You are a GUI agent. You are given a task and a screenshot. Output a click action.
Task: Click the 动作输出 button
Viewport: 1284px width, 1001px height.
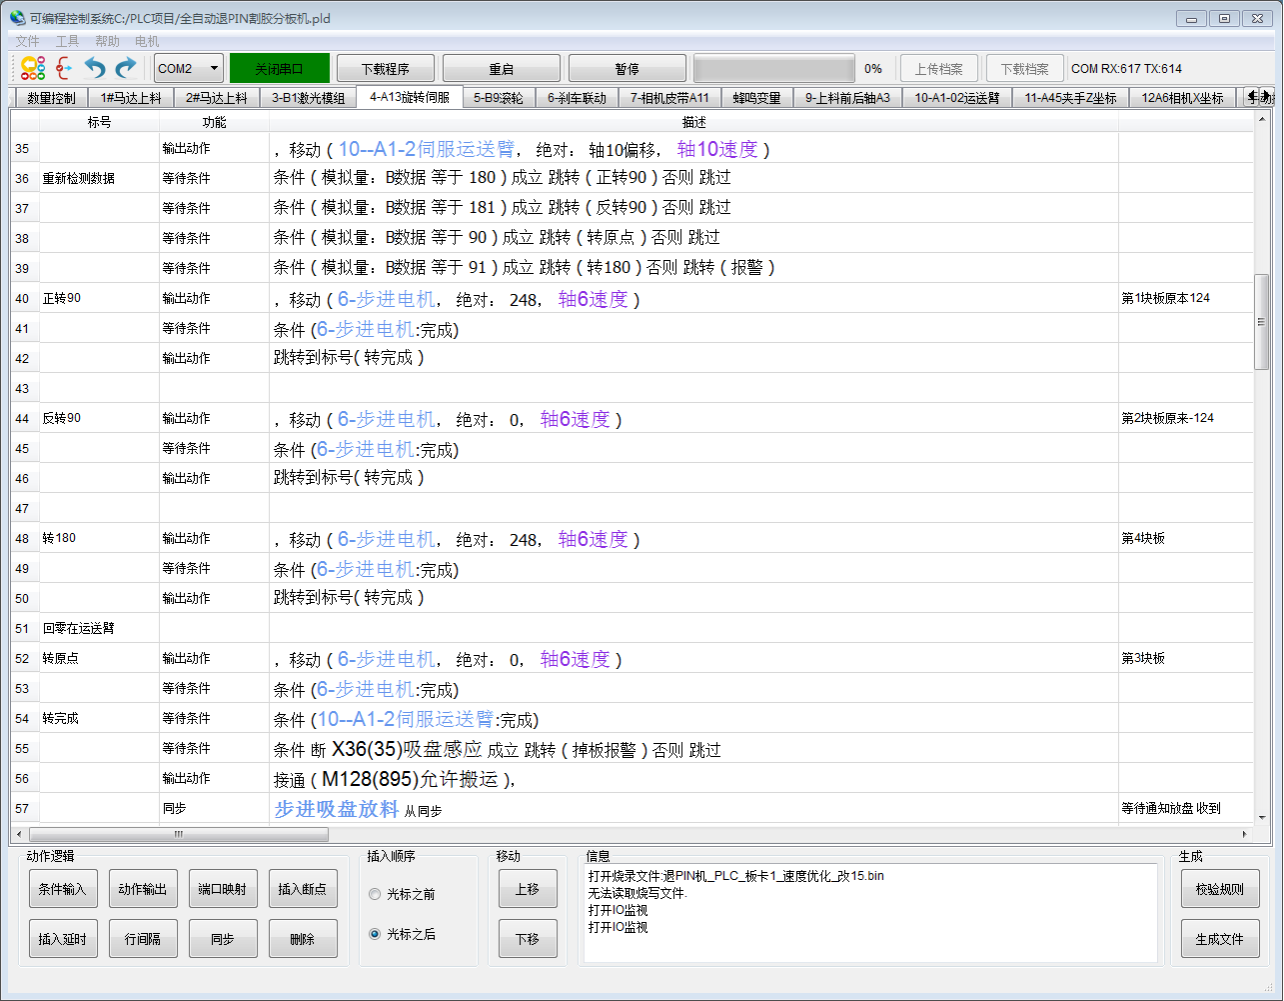tap(143, 889)
